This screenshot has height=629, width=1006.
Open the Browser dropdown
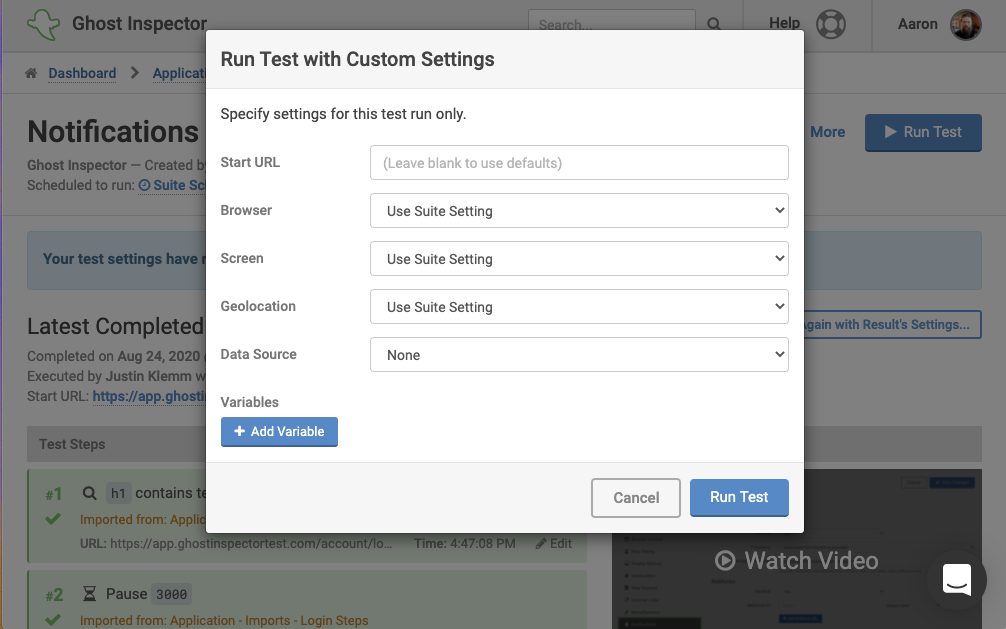(579, 211)
